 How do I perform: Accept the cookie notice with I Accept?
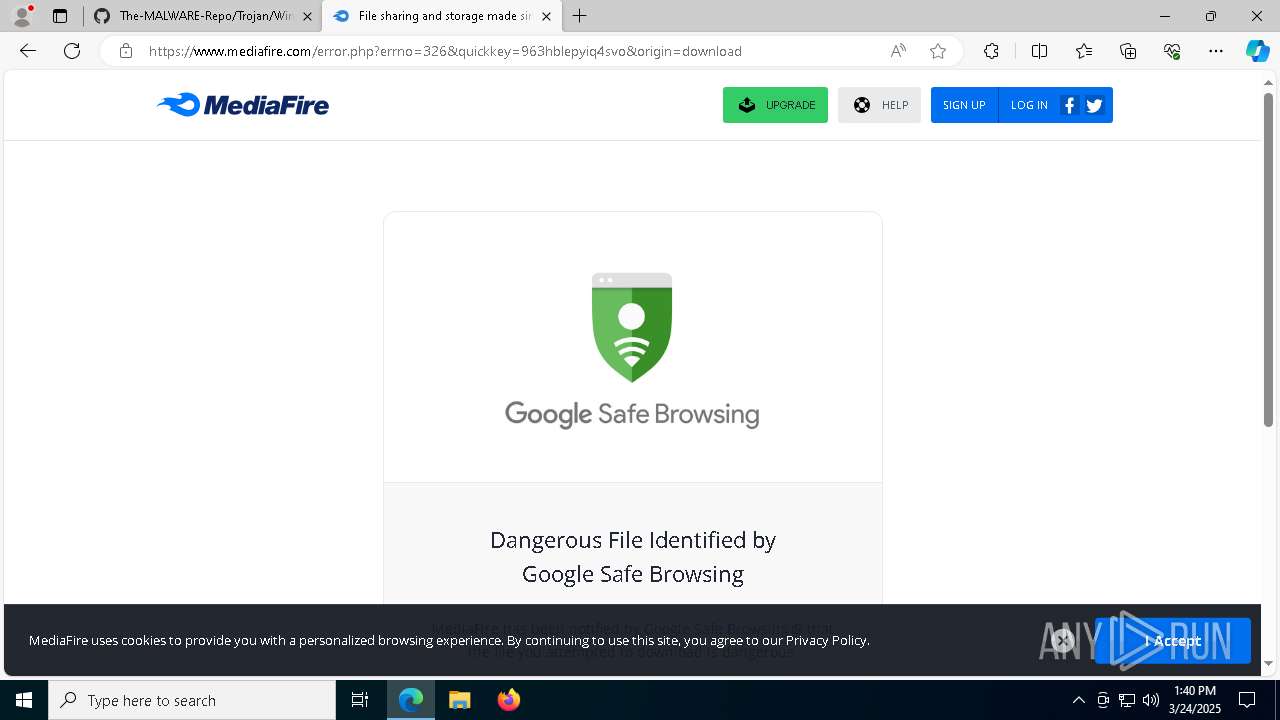(x=1172, y=641)
